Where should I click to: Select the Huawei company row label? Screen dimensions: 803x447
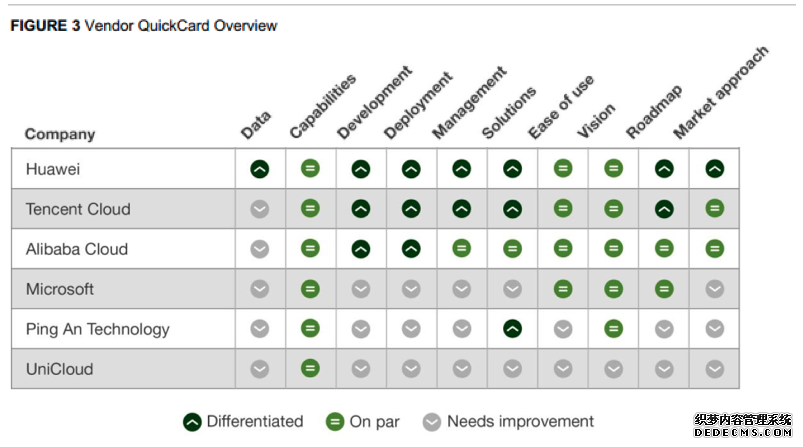click(53, 169)
